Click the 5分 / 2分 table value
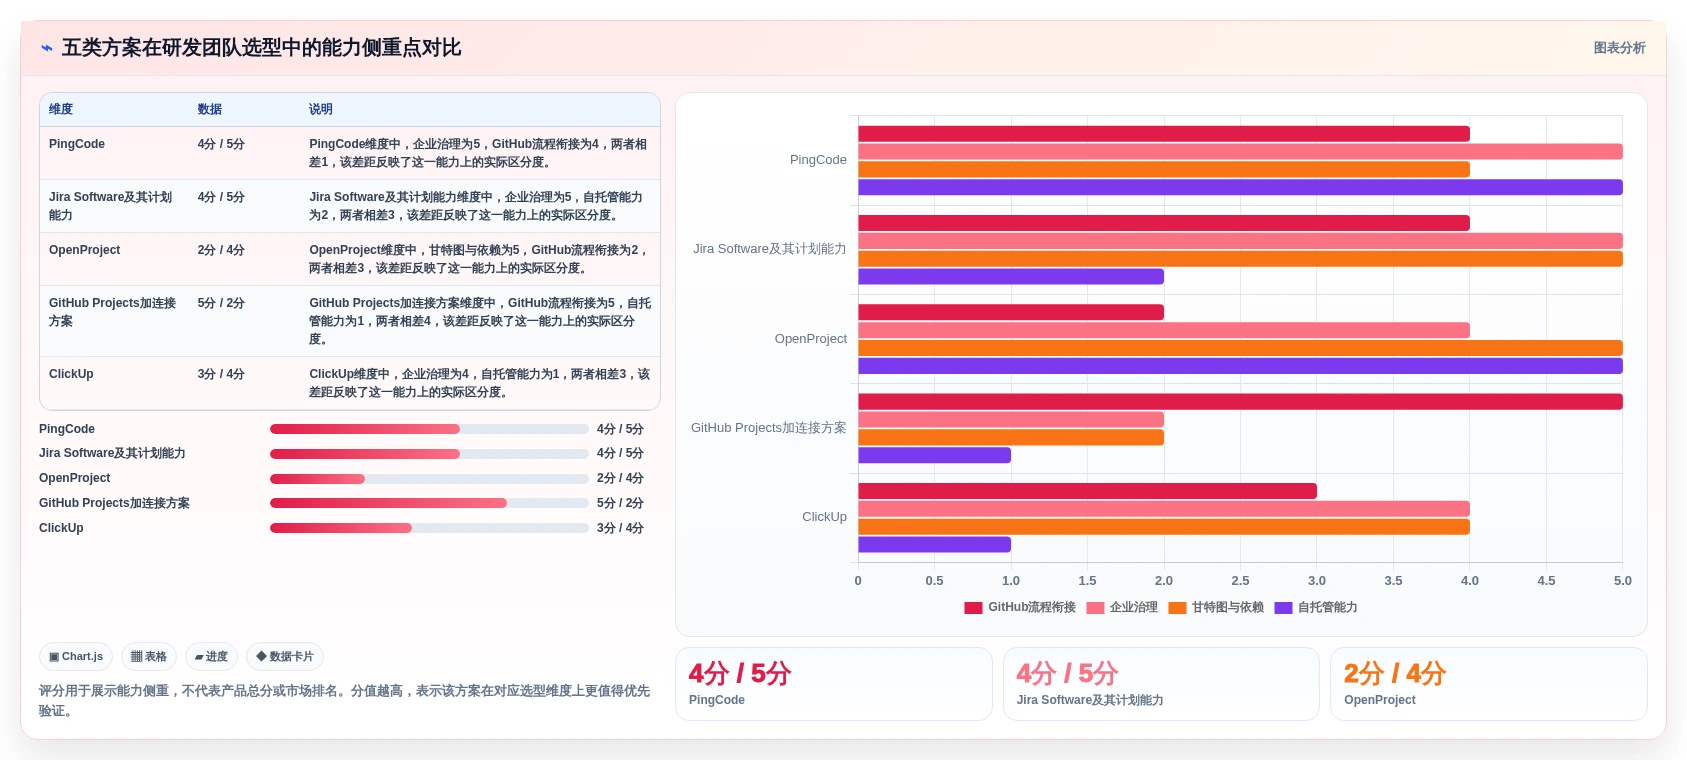The image size is (1687, 760). (x=221, y=303)
